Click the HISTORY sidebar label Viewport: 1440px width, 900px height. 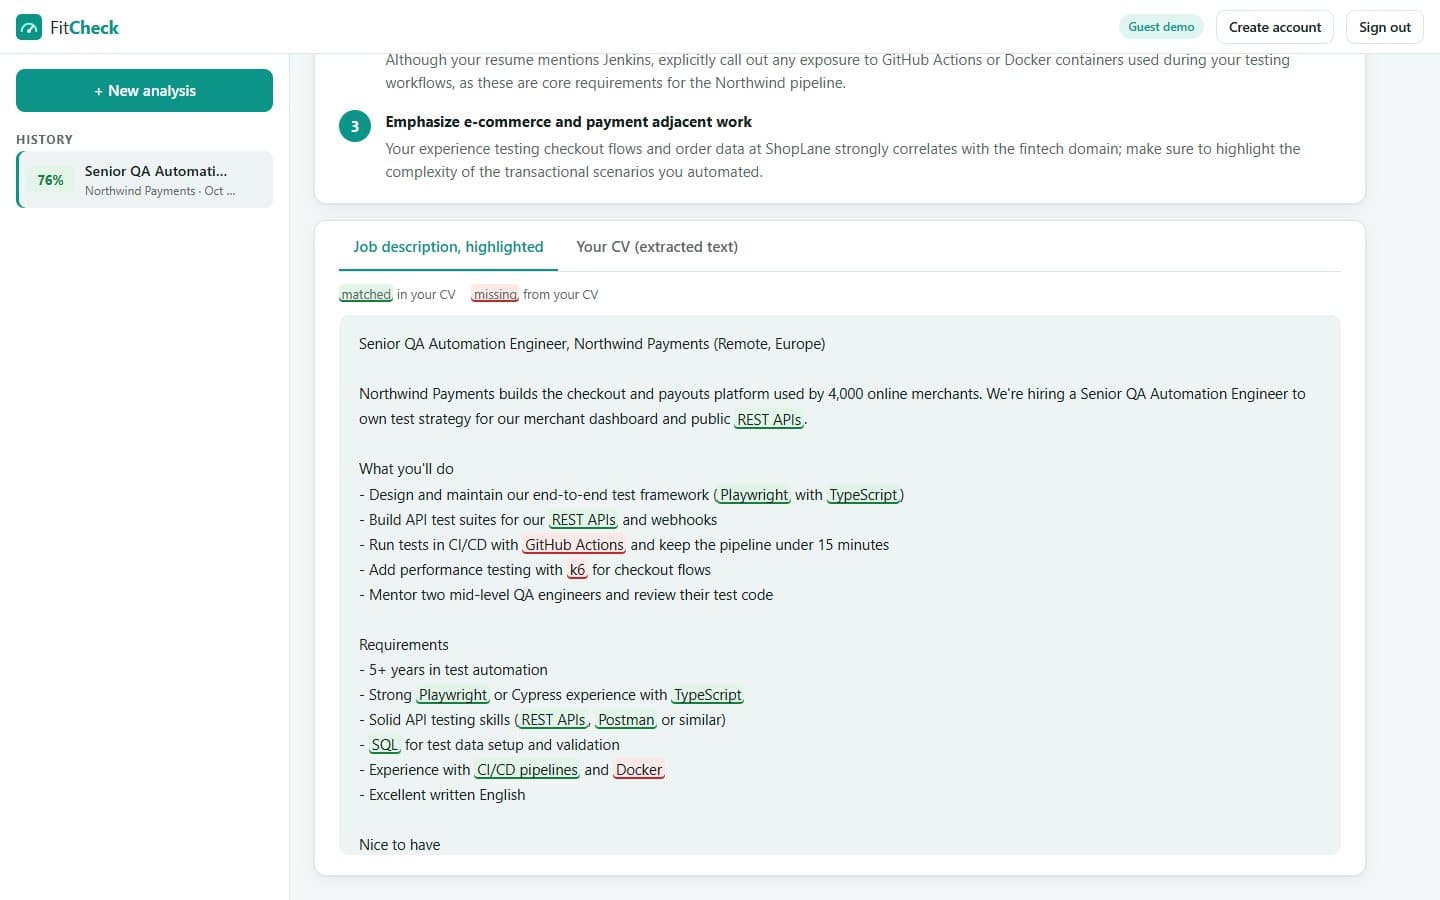(44, 139)
